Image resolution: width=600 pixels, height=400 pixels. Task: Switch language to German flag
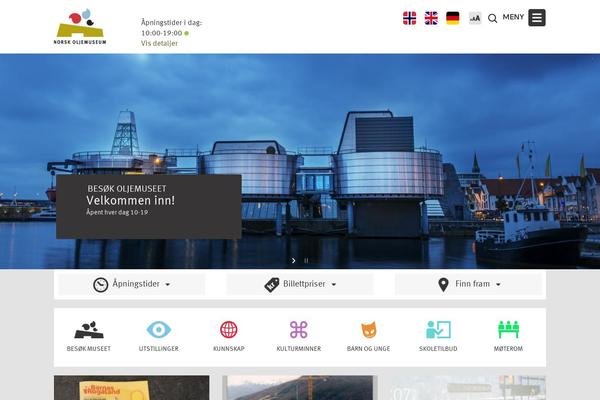click(453, 18)
